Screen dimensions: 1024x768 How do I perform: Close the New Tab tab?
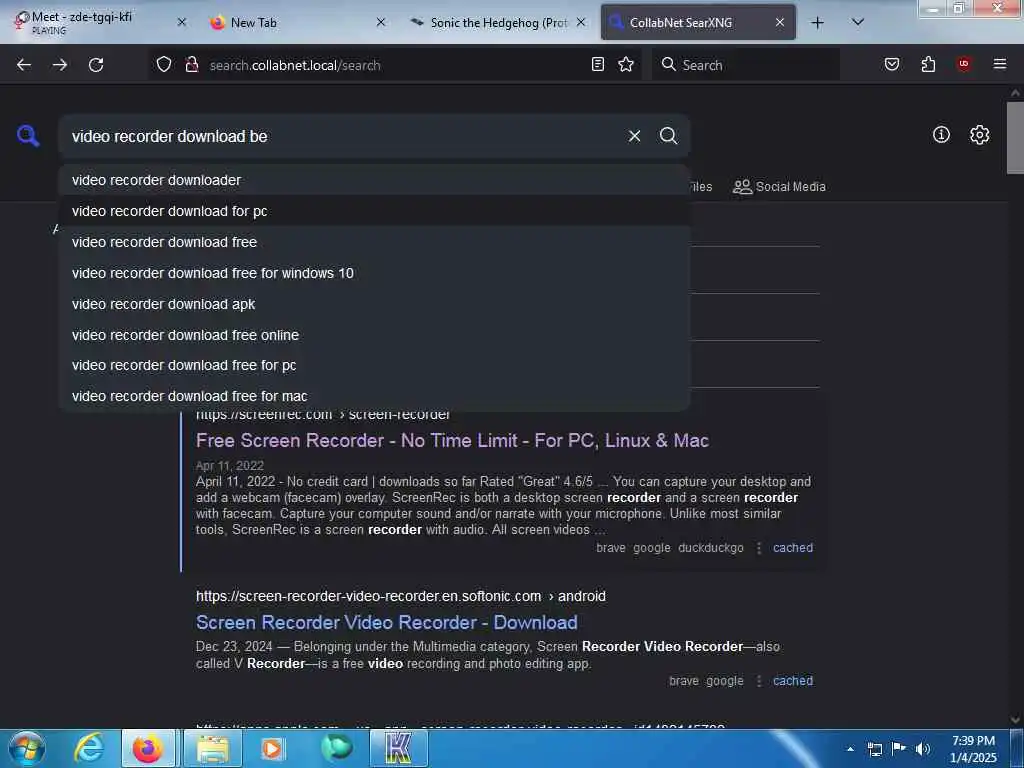(x=381, y=22)
